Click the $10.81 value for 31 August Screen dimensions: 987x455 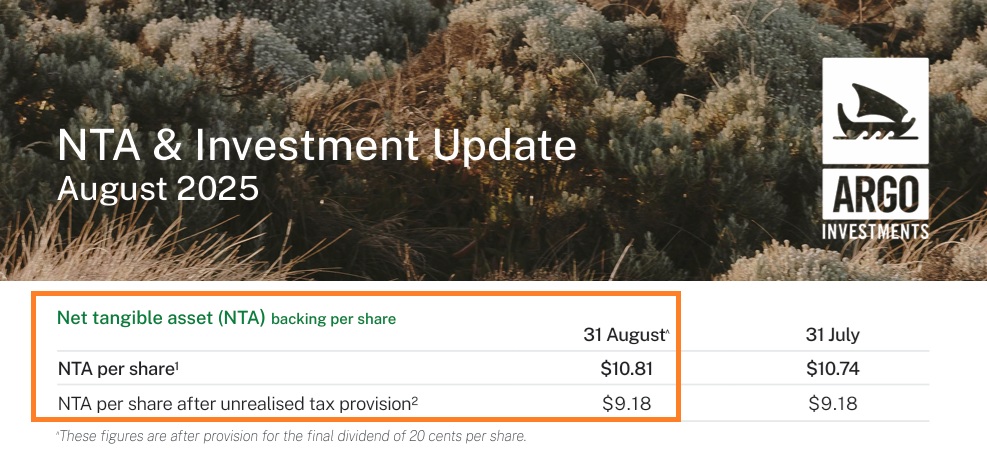click(x=627, y=369)
